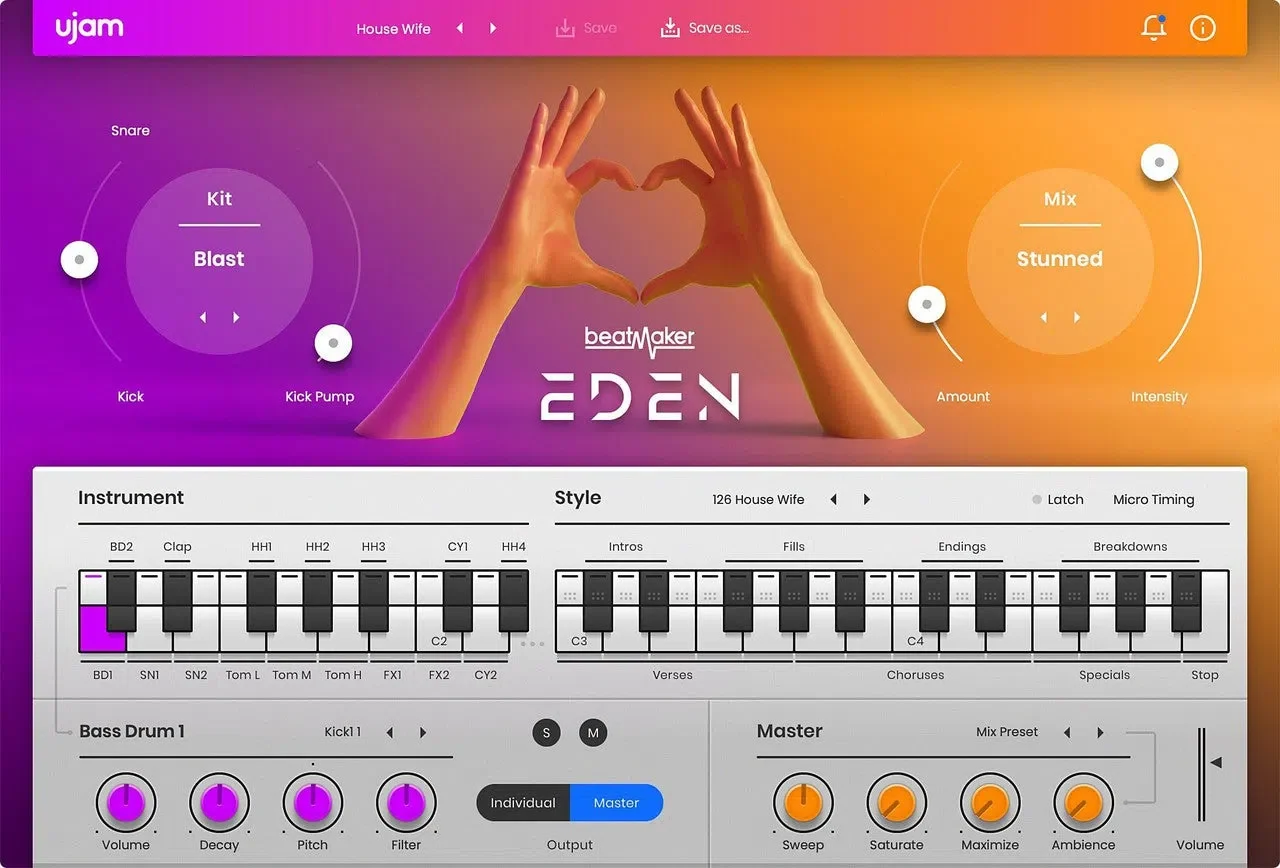This screenshot has width=1280, height=868.
Task: Solo Bass Drum 1 with S button
Action: point(546,732)
